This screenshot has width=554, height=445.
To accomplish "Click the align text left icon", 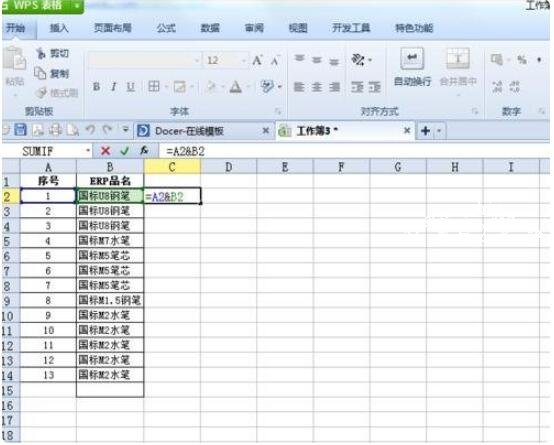I will point(299,87).
